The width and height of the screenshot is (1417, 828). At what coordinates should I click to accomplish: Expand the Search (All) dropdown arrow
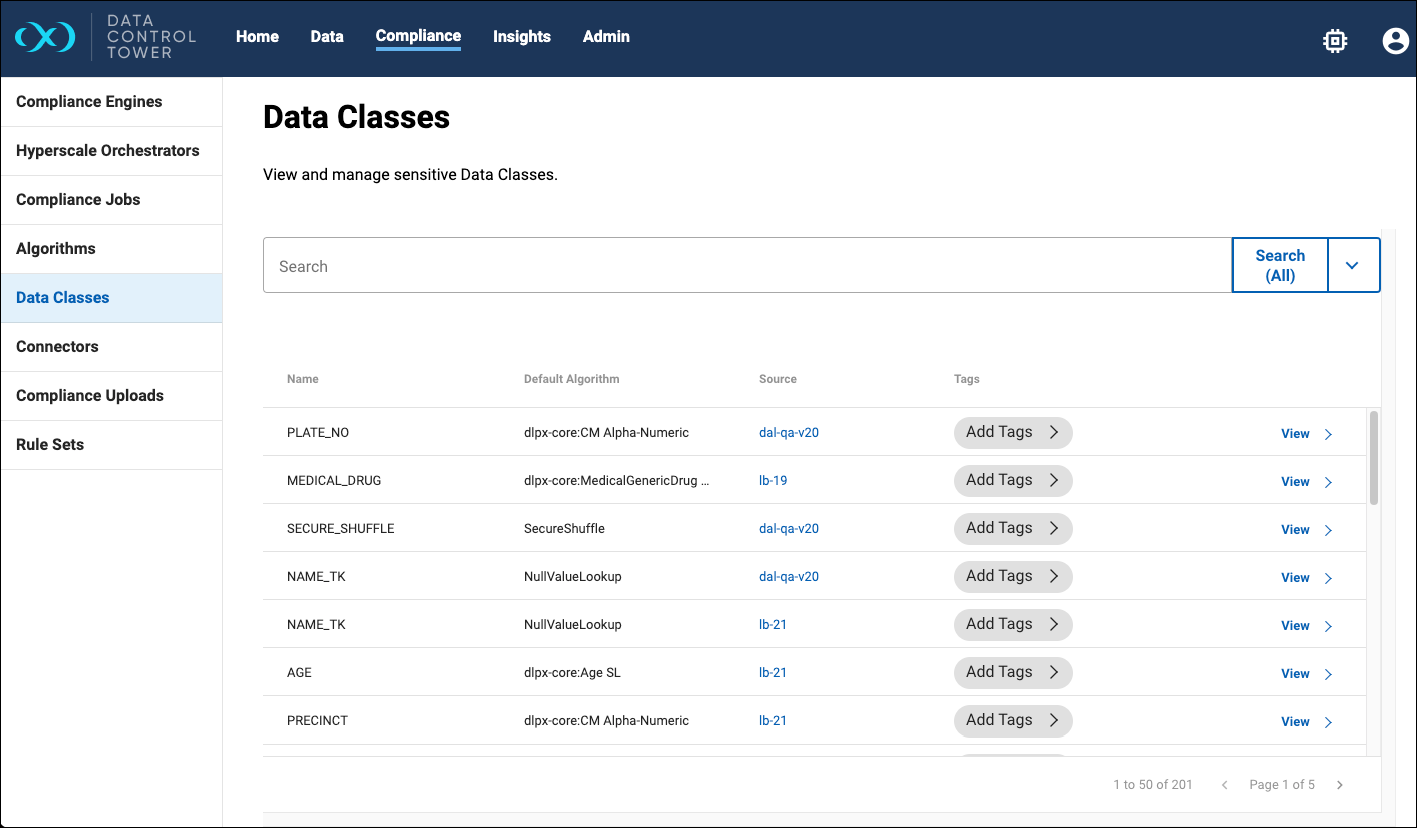1353,266
